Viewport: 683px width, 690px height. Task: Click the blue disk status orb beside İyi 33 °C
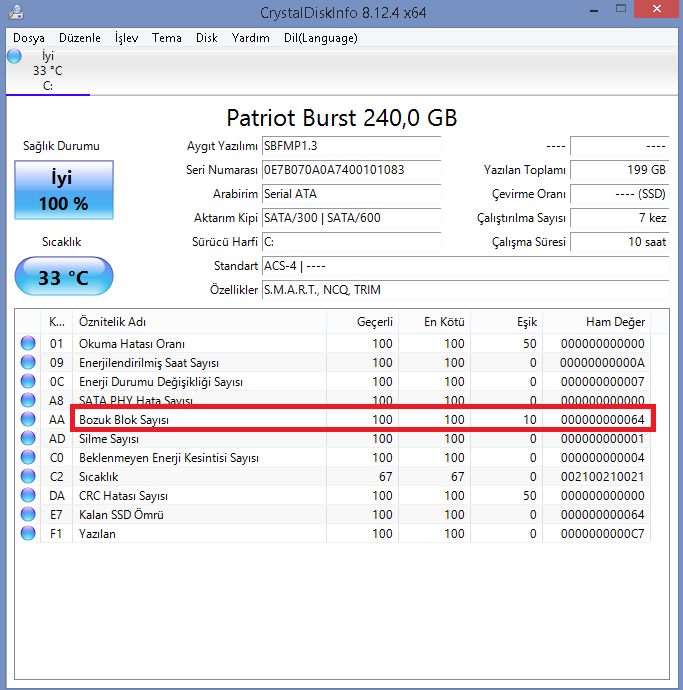[14, 56]
